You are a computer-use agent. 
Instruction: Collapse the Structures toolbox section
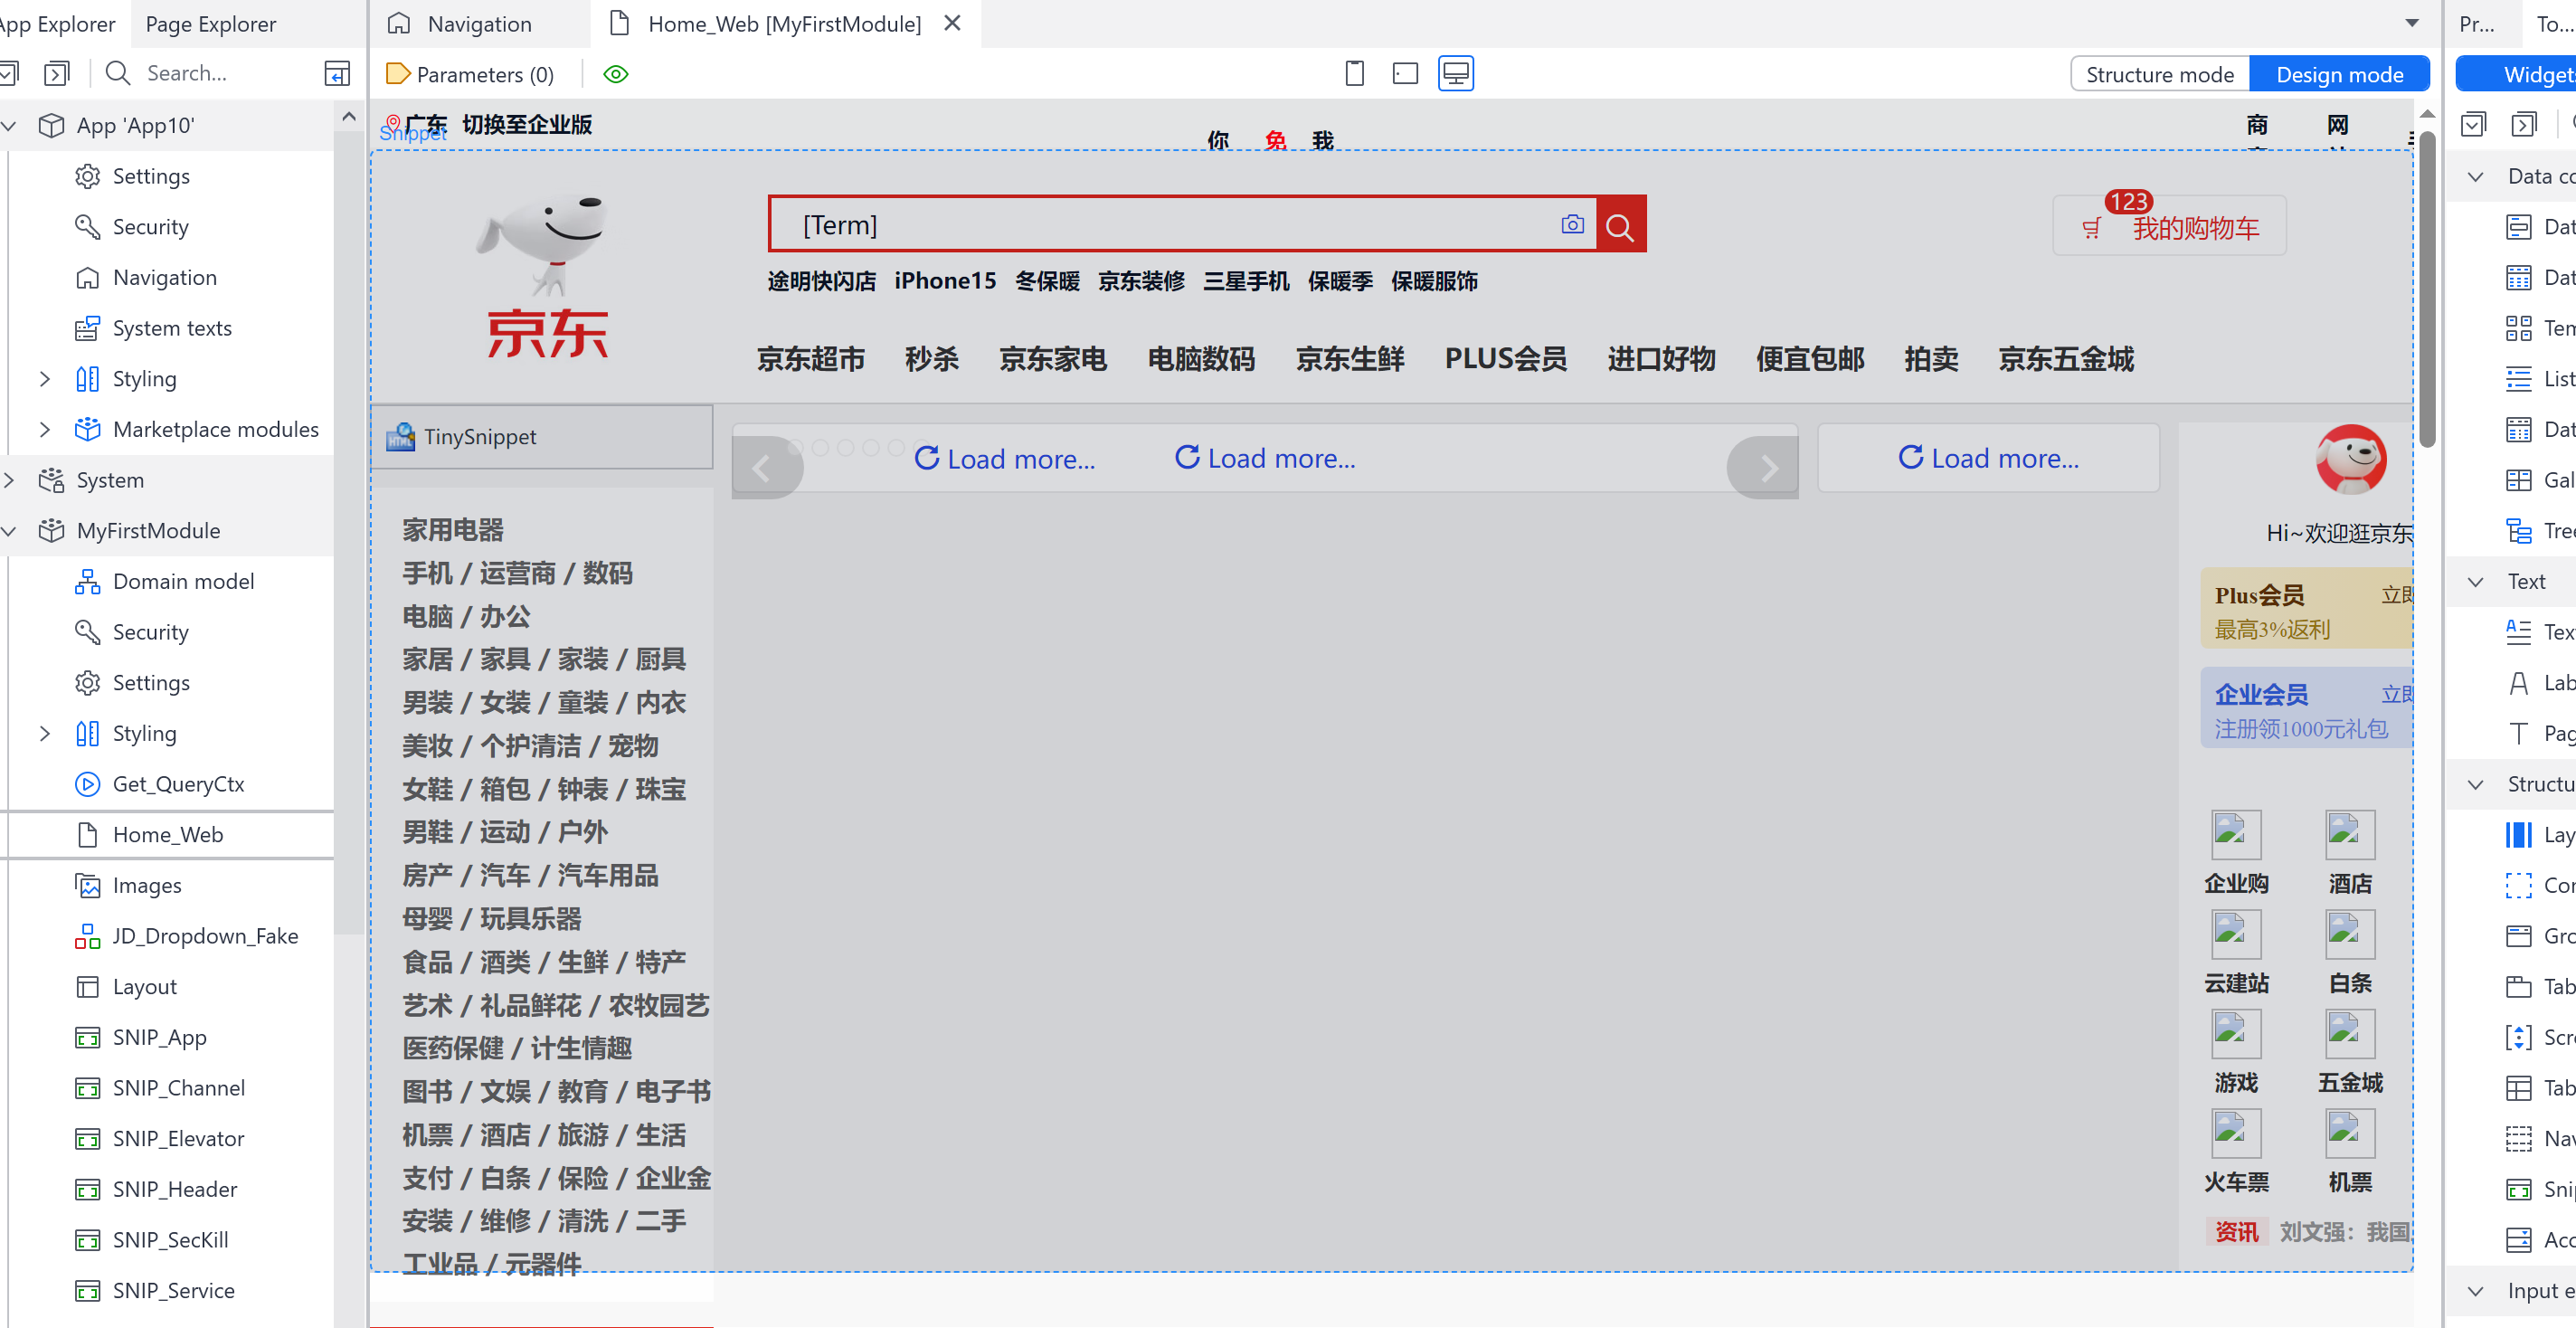pyautogui.click(x=2476, y=784)
